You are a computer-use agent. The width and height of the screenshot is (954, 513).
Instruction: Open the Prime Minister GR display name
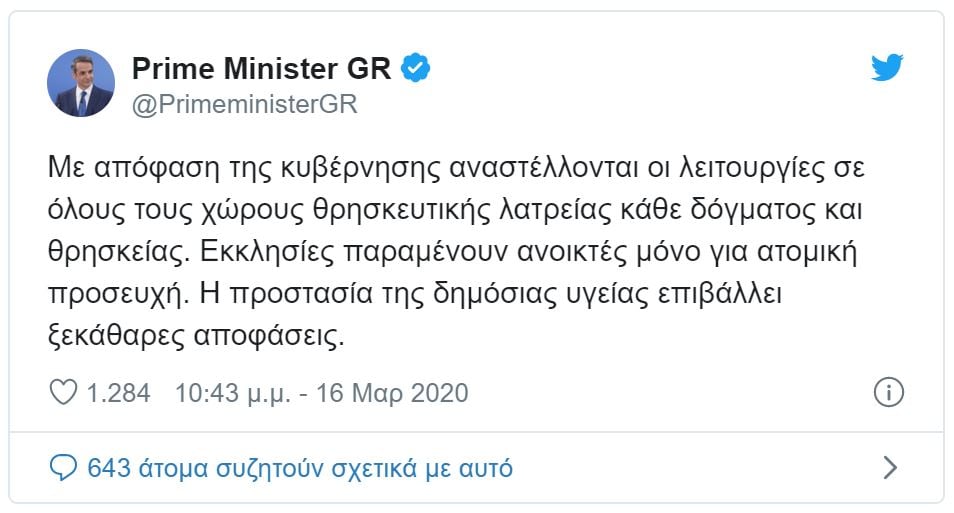[x=262, y=68]
